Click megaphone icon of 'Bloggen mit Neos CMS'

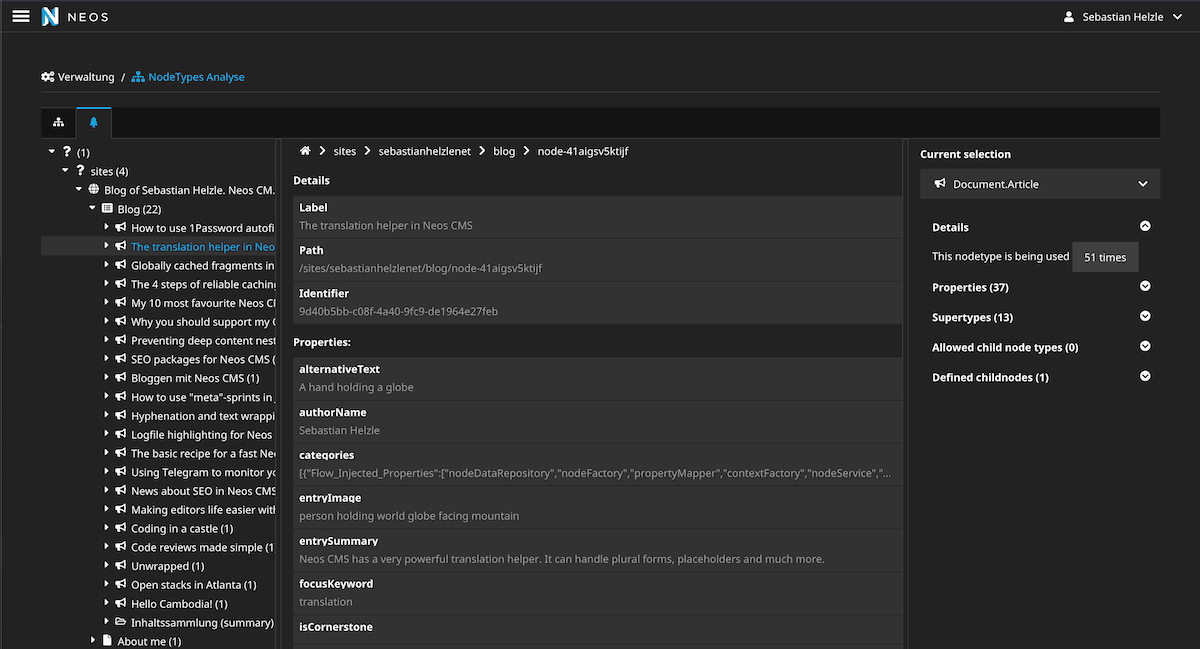pos(120,378)
